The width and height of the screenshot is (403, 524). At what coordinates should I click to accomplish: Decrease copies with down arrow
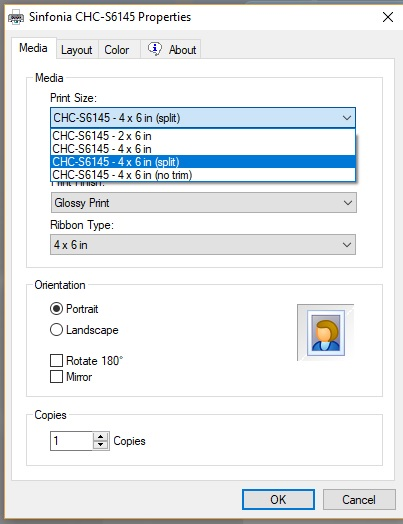pos(101,445)
